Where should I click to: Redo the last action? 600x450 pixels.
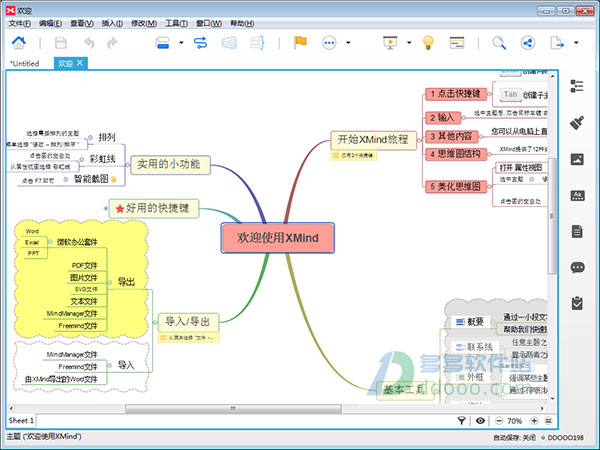pyautogui.click(x=112, y=43)
